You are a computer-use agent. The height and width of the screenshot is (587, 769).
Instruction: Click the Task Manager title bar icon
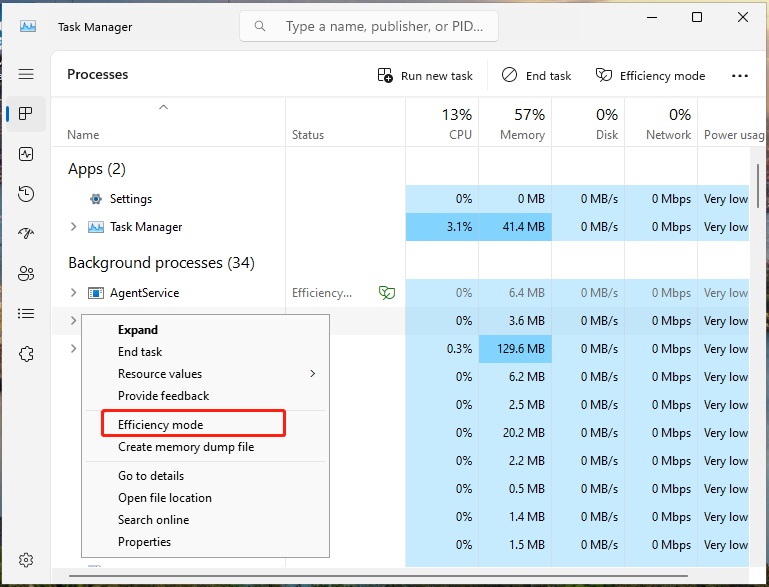pyautogui.click(x=28, y=26)
